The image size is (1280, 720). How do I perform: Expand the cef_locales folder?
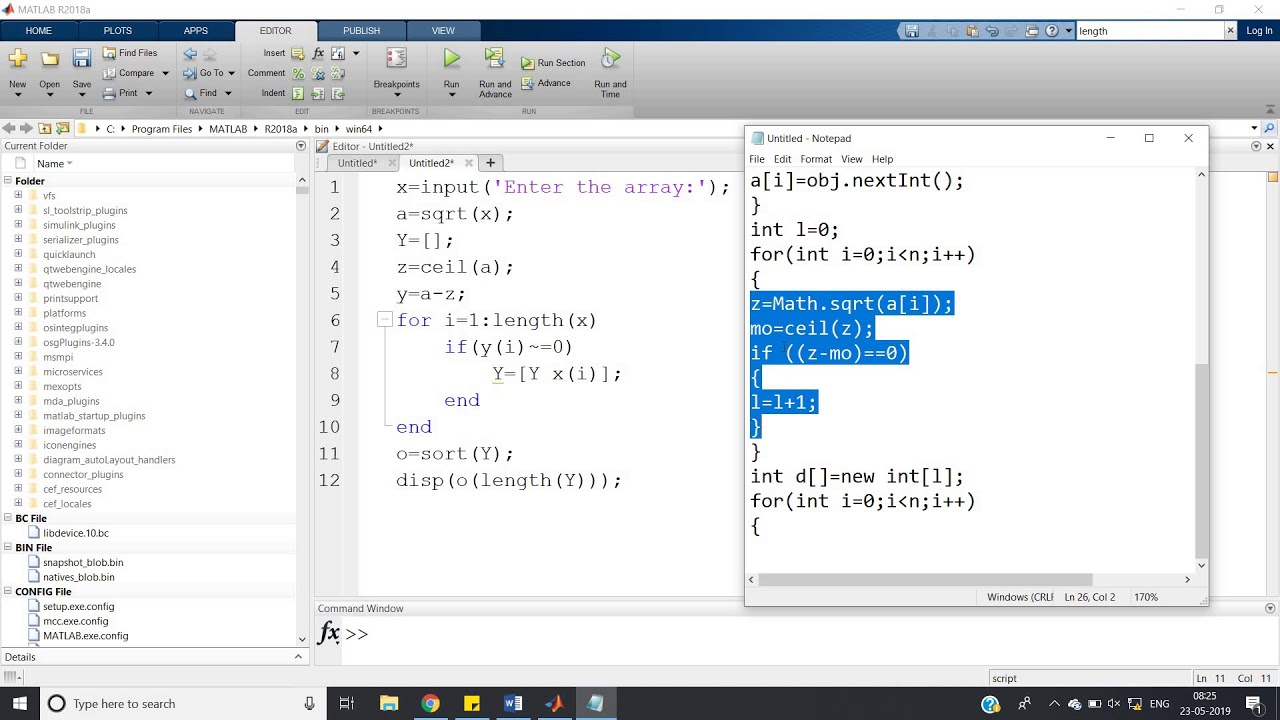point(18,504)
